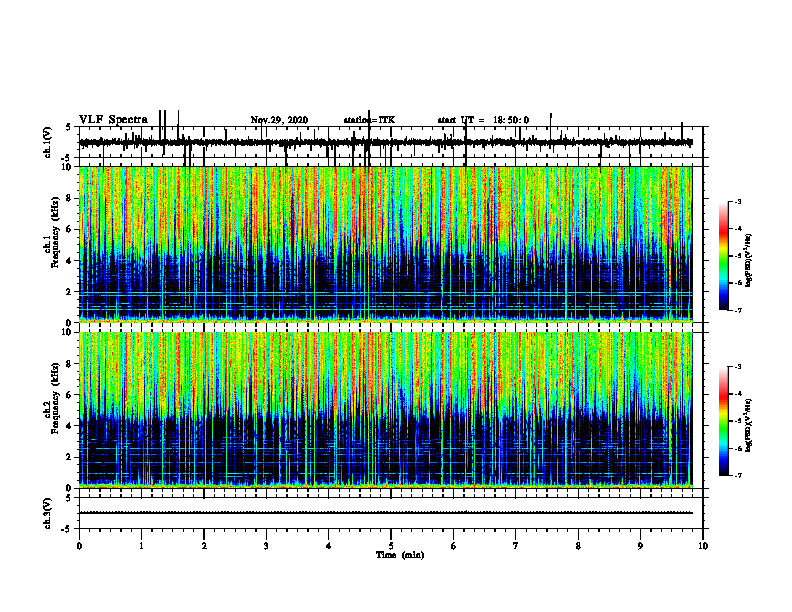This screenshot has height=612, width=792.
Task: Click time axis tick label "7"
Action: point(516,546)
